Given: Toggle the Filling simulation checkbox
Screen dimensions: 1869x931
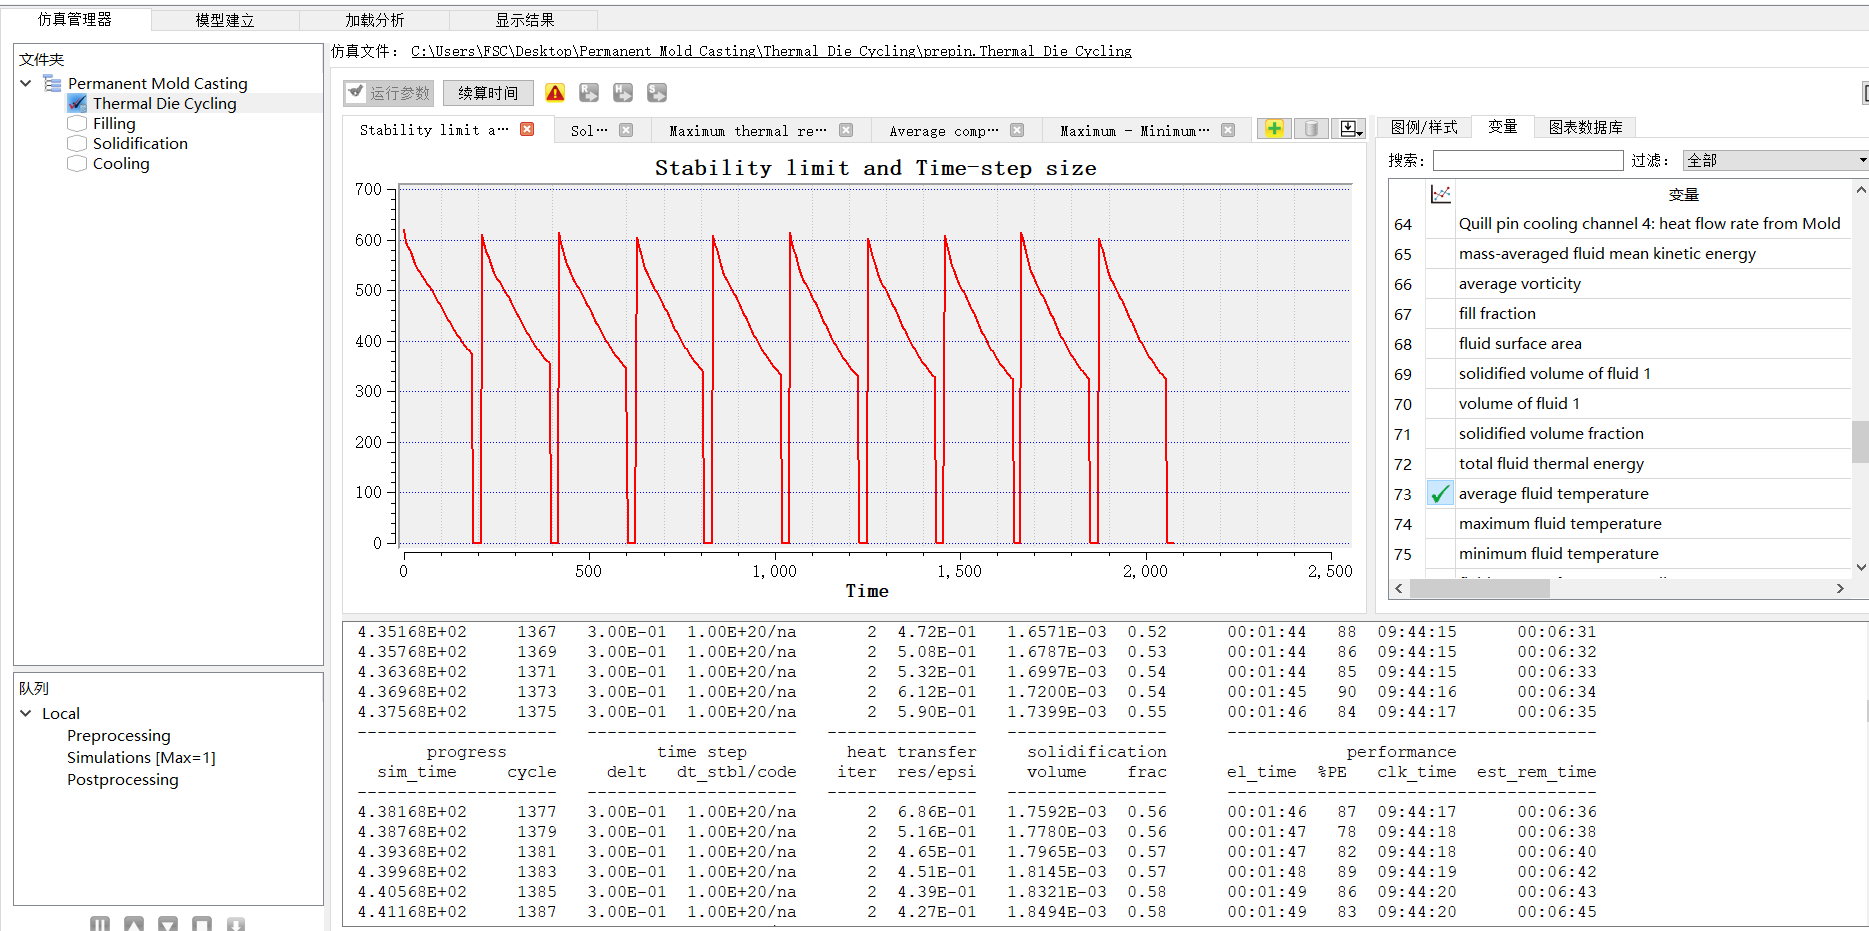Looking at the screenshot, I should pos(77,123).
